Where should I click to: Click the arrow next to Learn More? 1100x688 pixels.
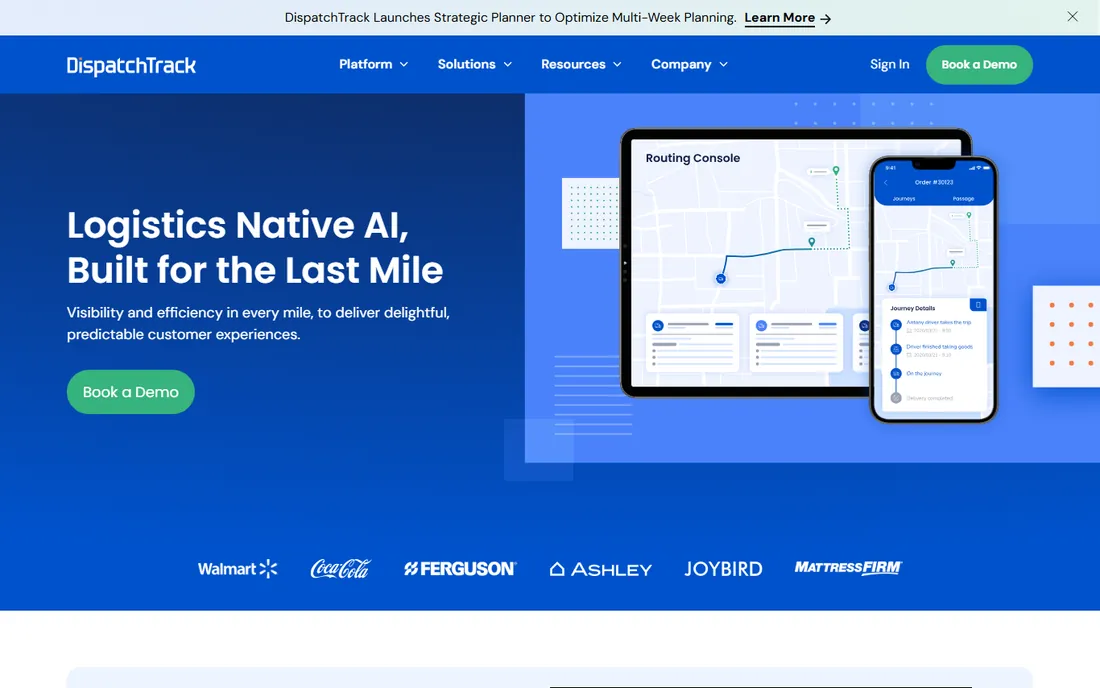coord(826,19)
